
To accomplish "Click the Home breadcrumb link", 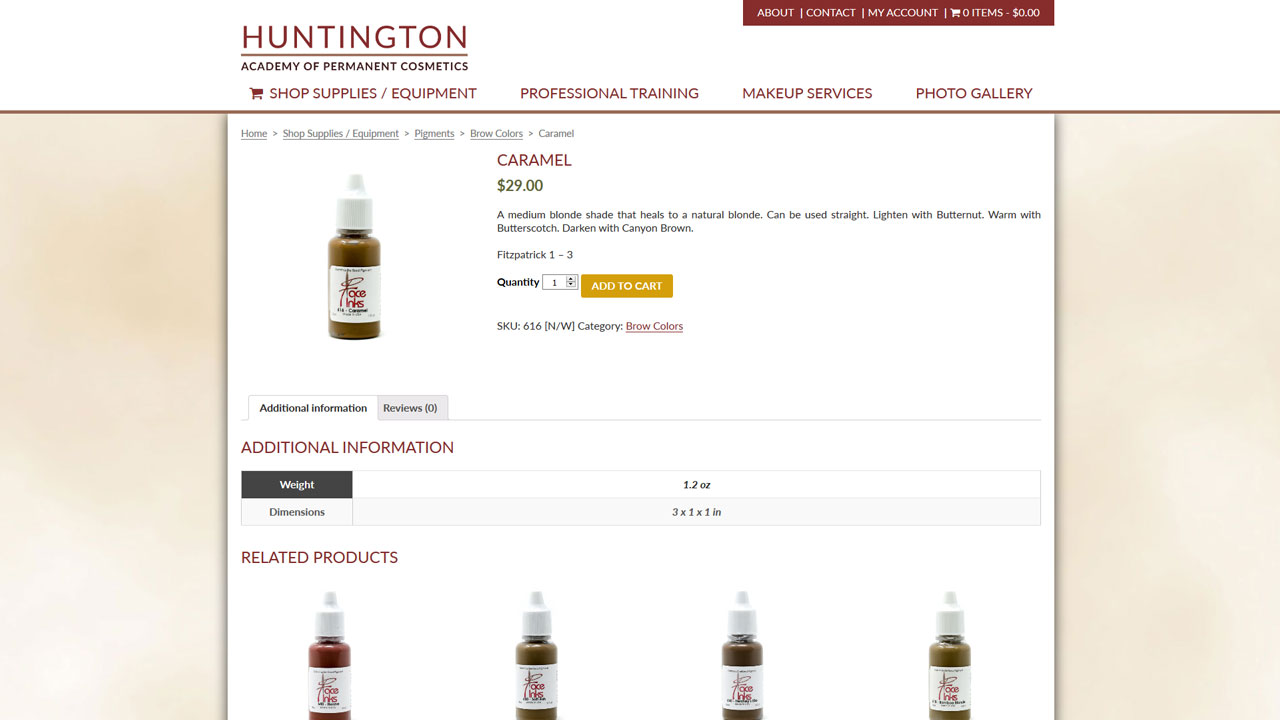I will [254, 134].
